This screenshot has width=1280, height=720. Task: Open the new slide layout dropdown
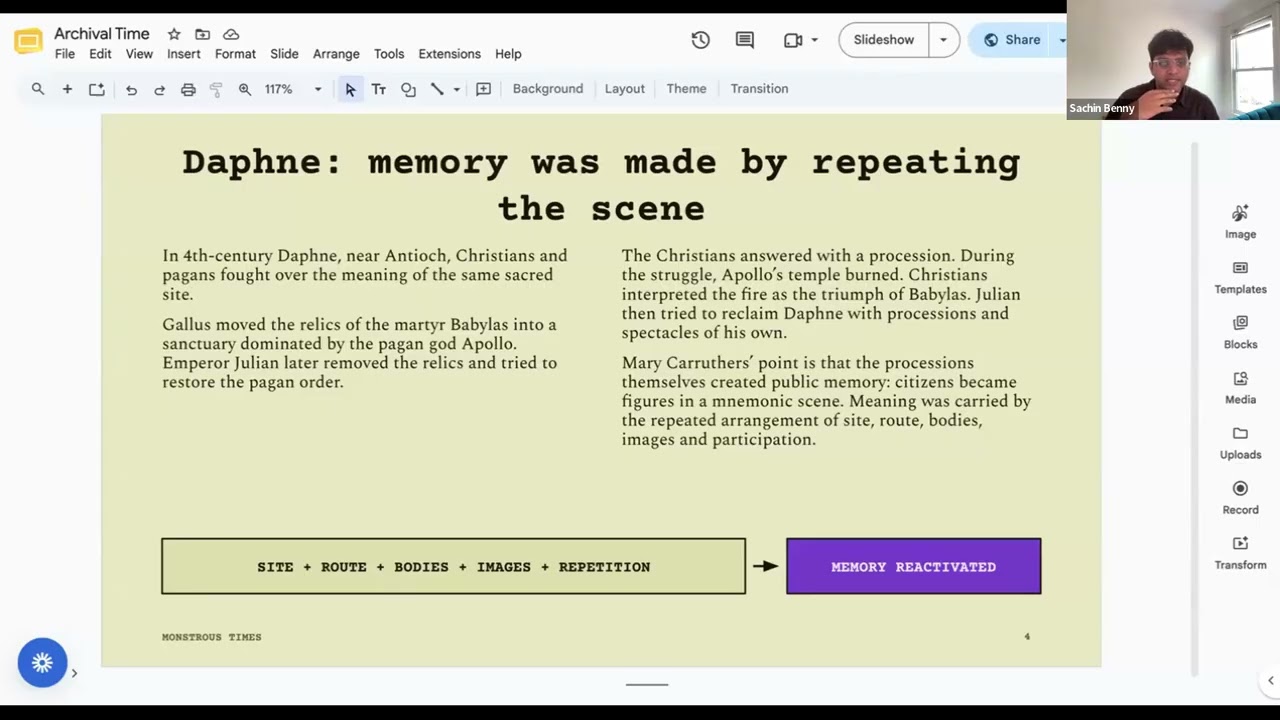point(97,89)
